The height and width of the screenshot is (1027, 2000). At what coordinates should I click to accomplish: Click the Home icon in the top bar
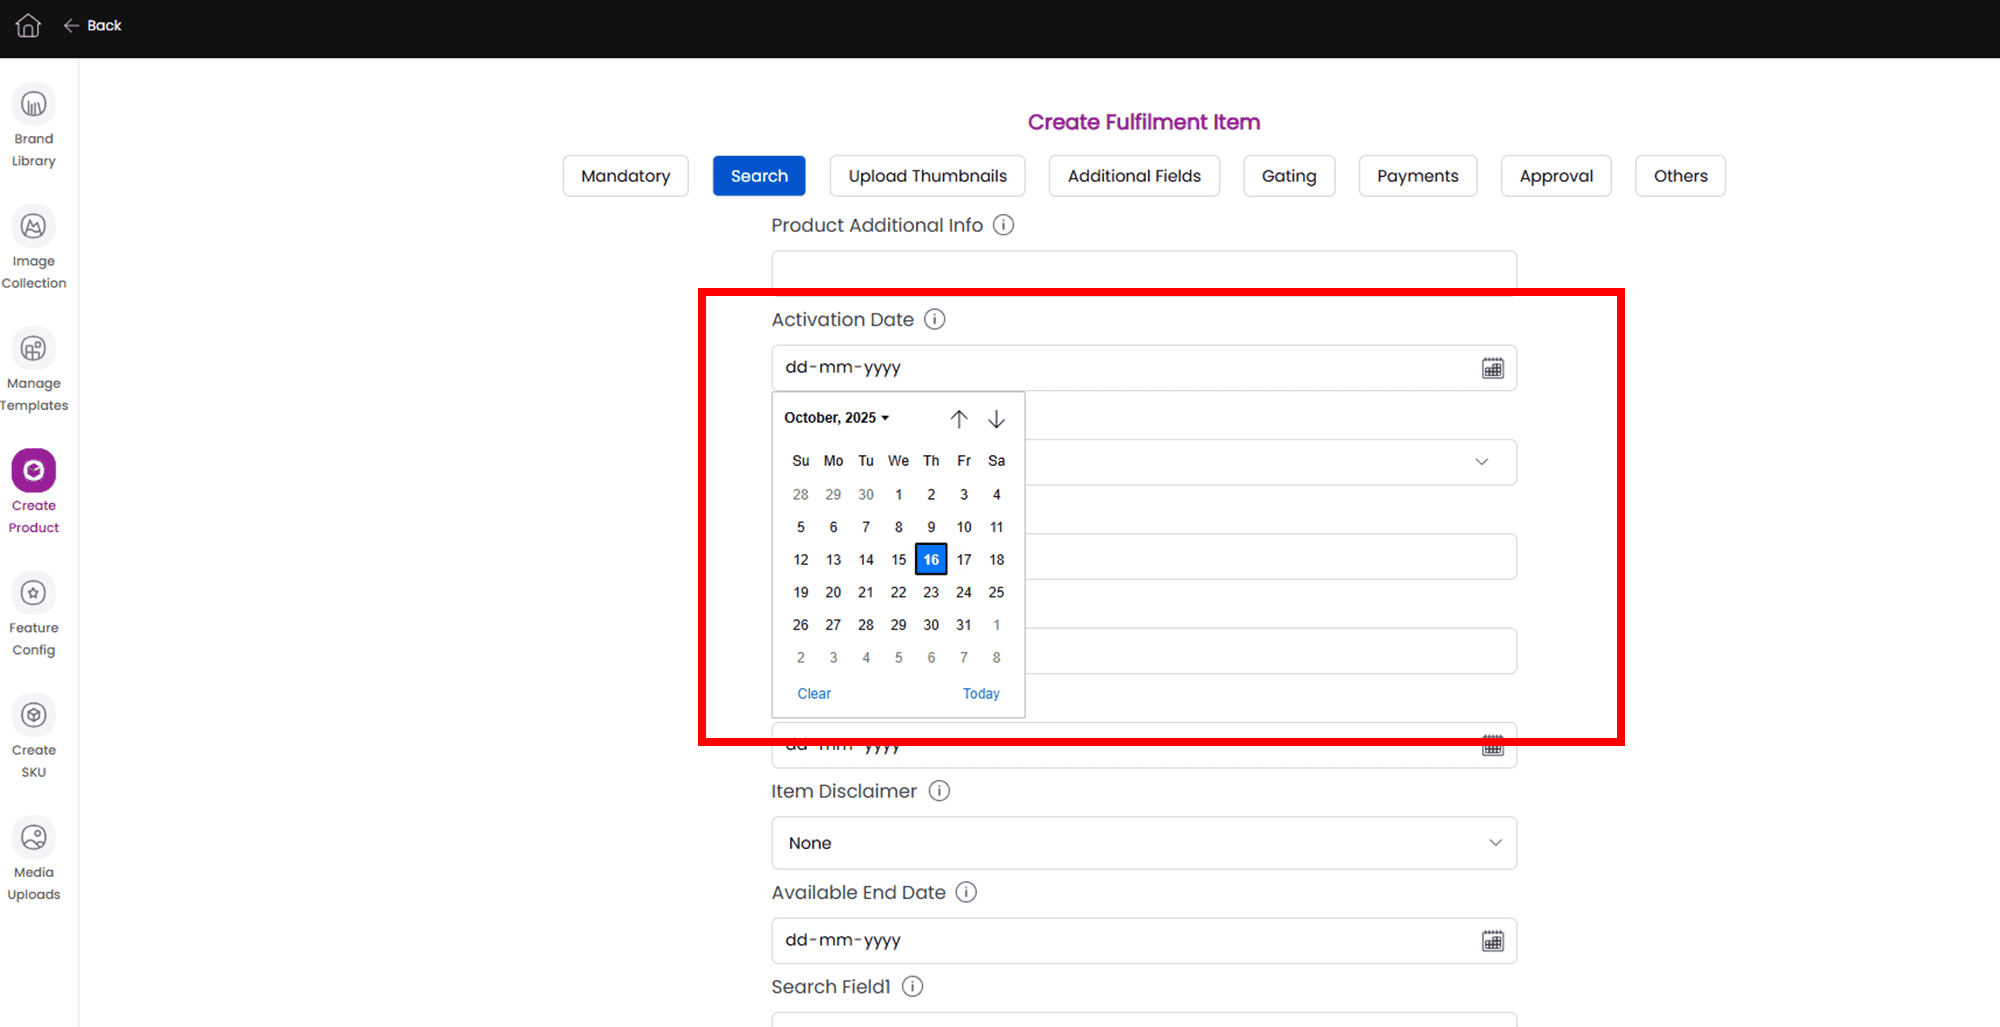click(27, 26)
